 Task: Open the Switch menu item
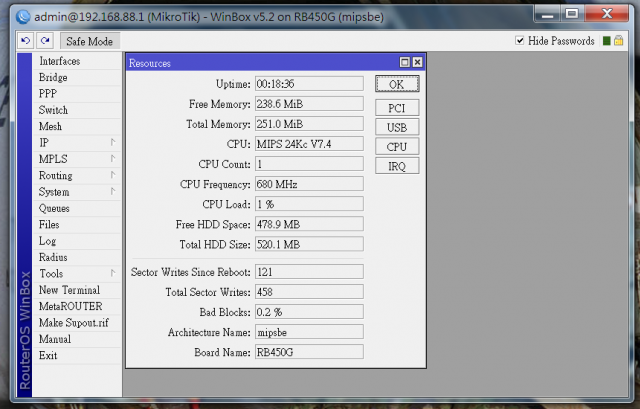click(77, 110)
